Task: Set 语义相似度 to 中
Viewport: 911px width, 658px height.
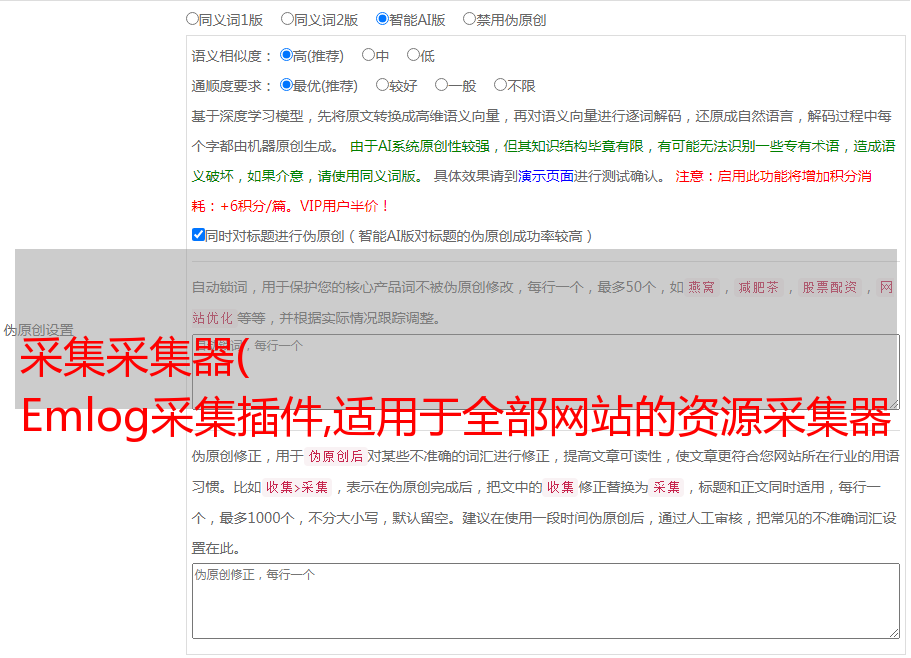Action: tap(368, 55)
